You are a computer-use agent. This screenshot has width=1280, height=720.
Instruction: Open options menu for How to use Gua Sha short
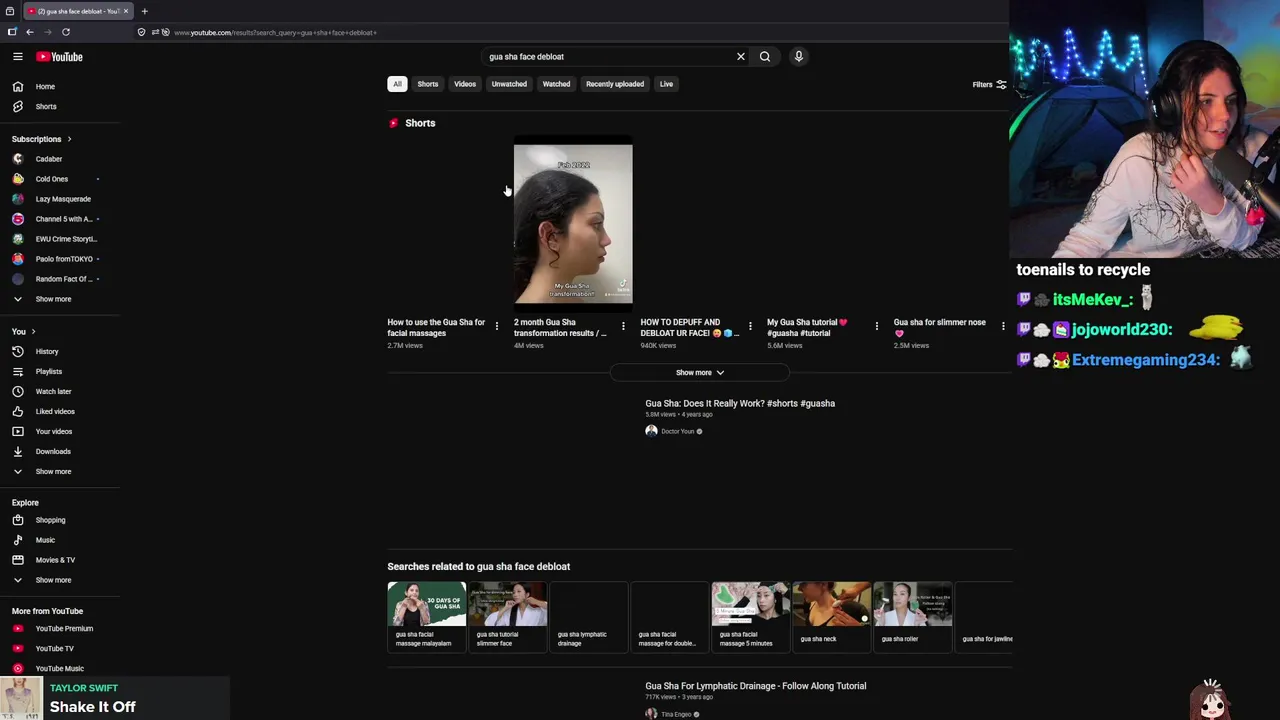496,326
